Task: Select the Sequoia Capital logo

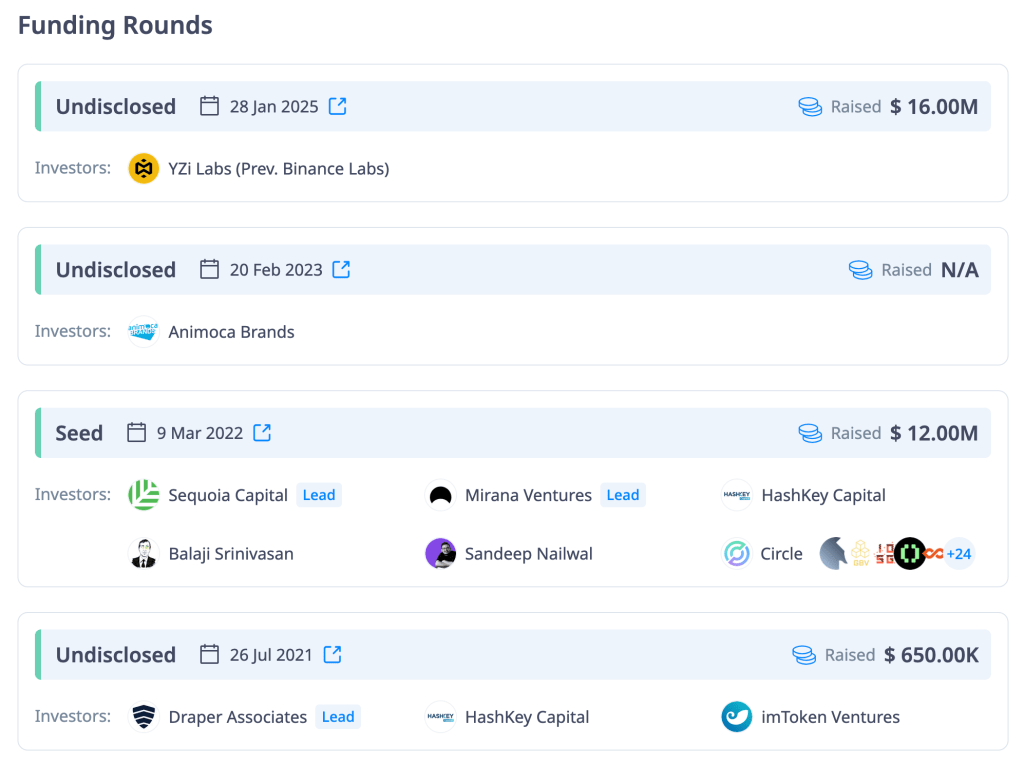Action: click(144, 494)
